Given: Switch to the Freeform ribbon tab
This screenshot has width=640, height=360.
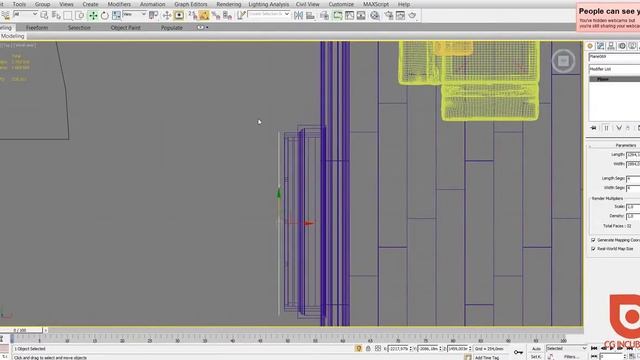Looking at the screenshot, I should click(37, 28).
